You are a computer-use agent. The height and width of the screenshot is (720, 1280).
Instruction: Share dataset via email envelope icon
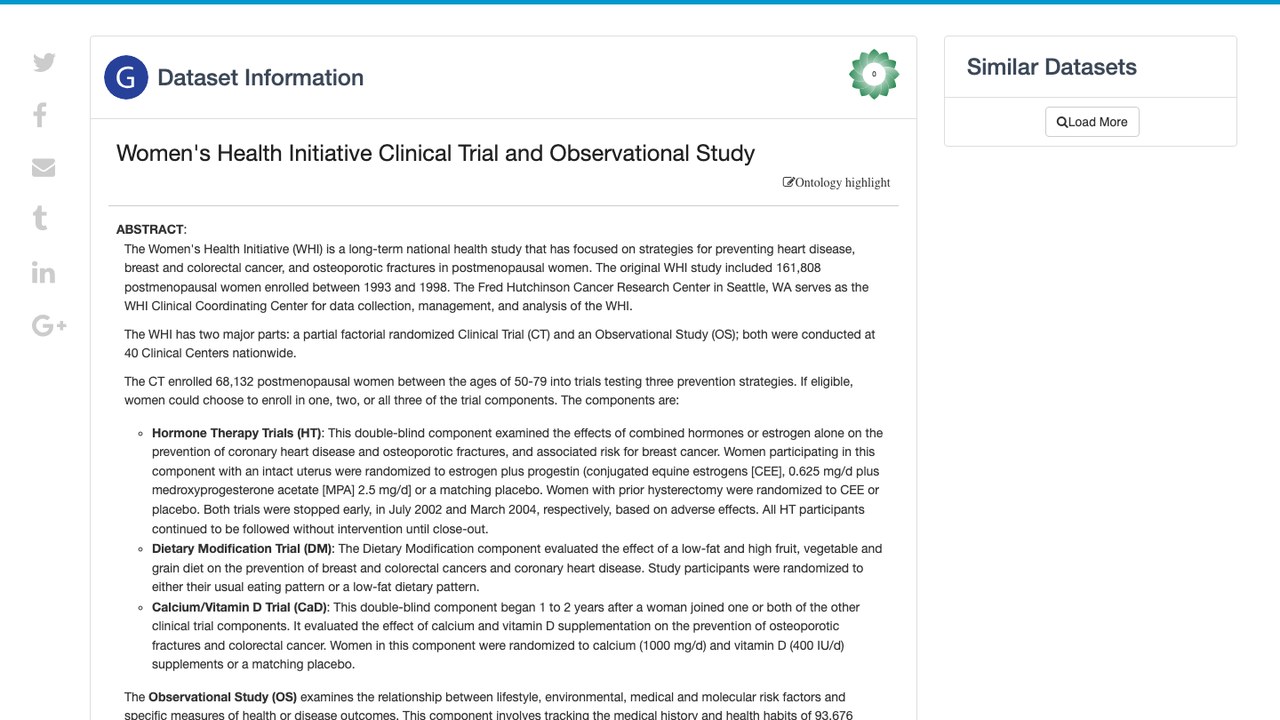(x=43, y=167)
